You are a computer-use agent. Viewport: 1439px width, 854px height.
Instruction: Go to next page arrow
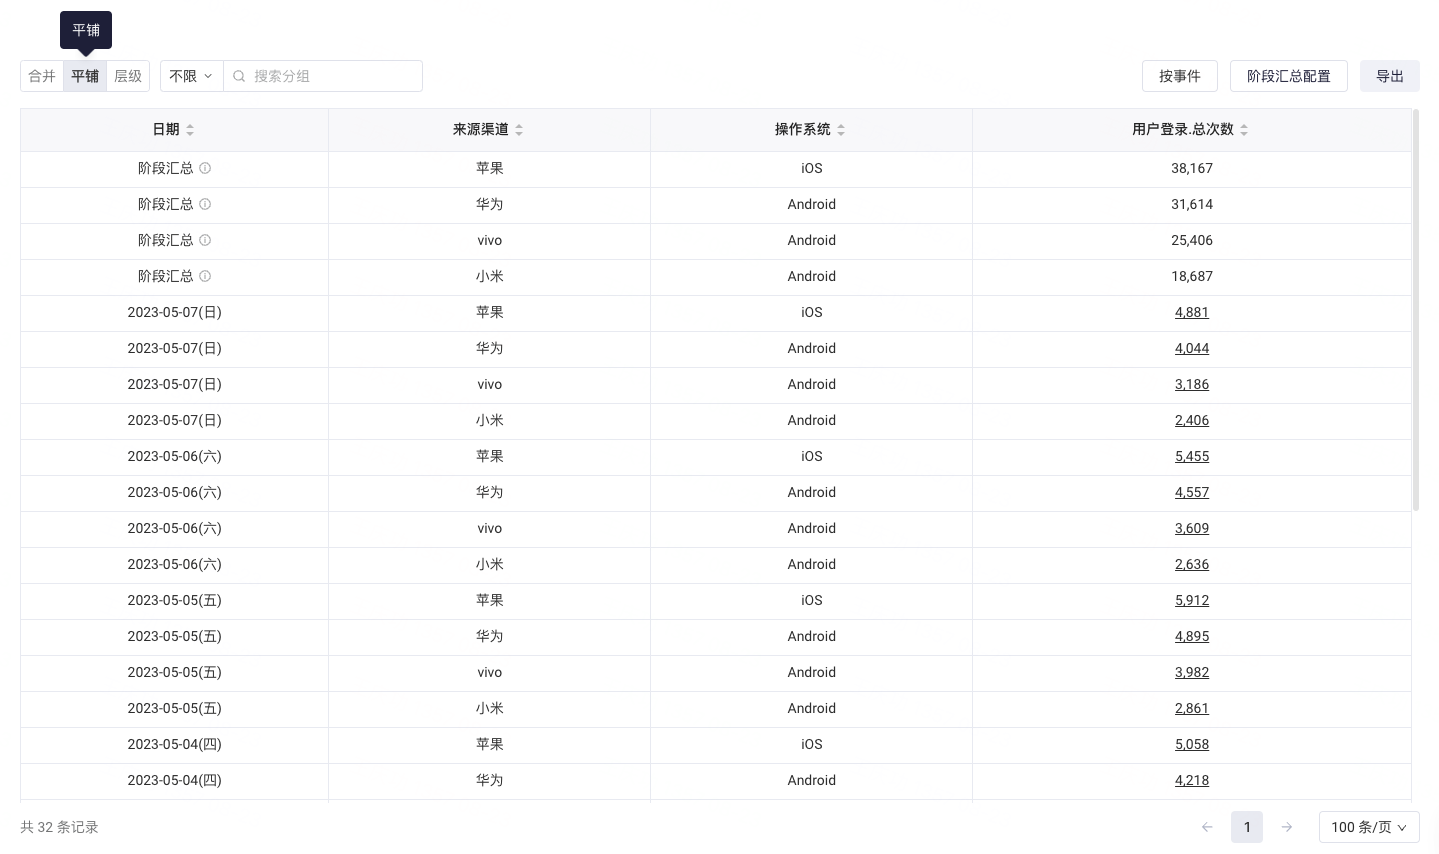pos(1287,827)
